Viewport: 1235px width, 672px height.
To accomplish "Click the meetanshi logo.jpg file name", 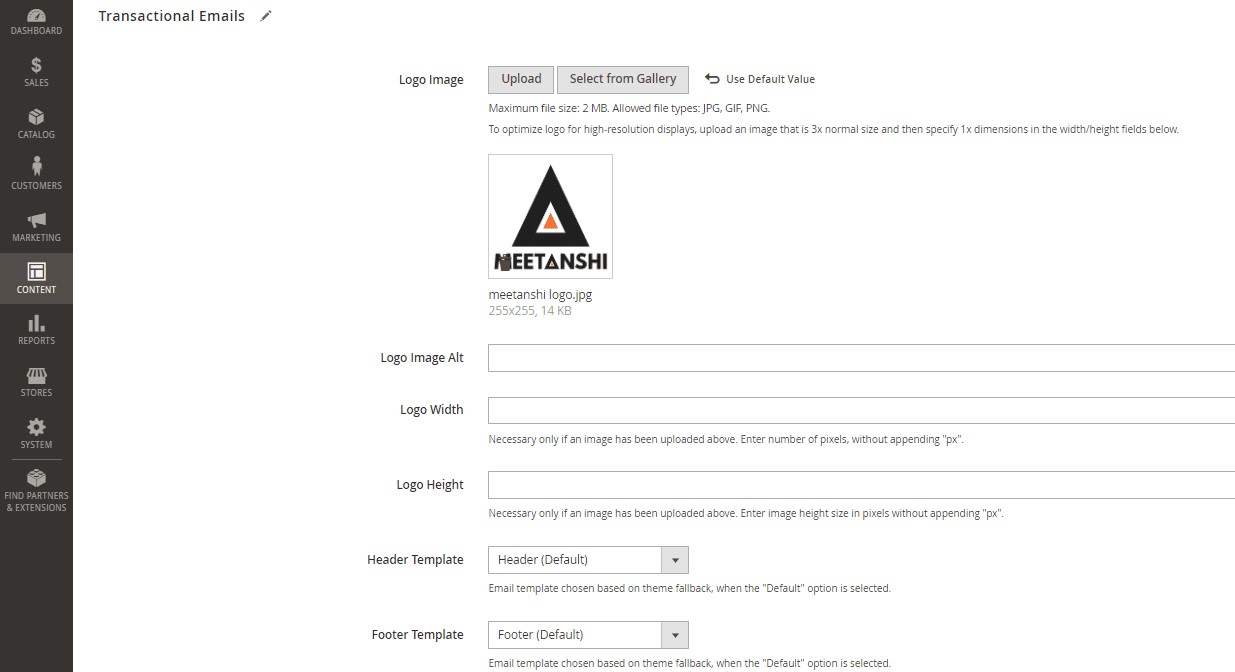I will click(540, 295).
